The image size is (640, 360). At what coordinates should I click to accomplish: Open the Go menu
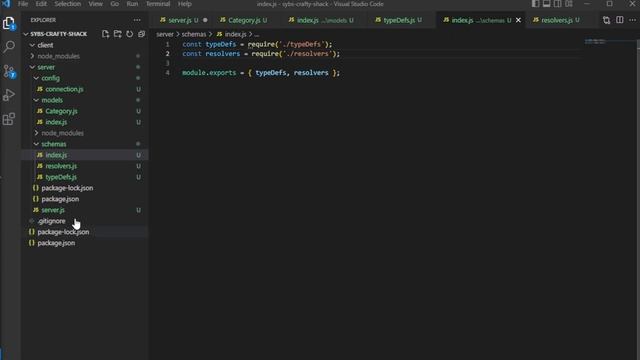pos(115,4)
